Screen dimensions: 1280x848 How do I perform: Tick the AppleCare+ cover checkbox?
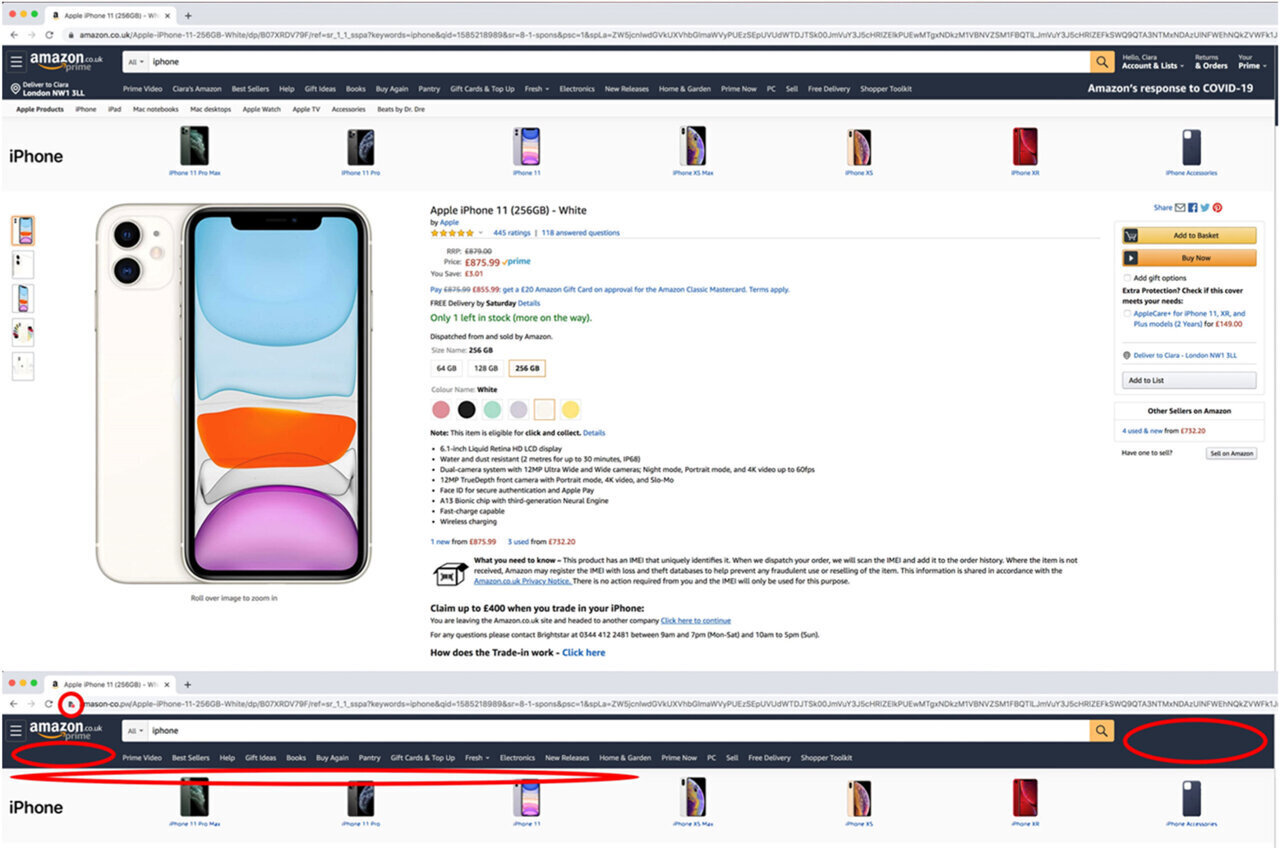pyautogui.click(x=1128, y=313)
